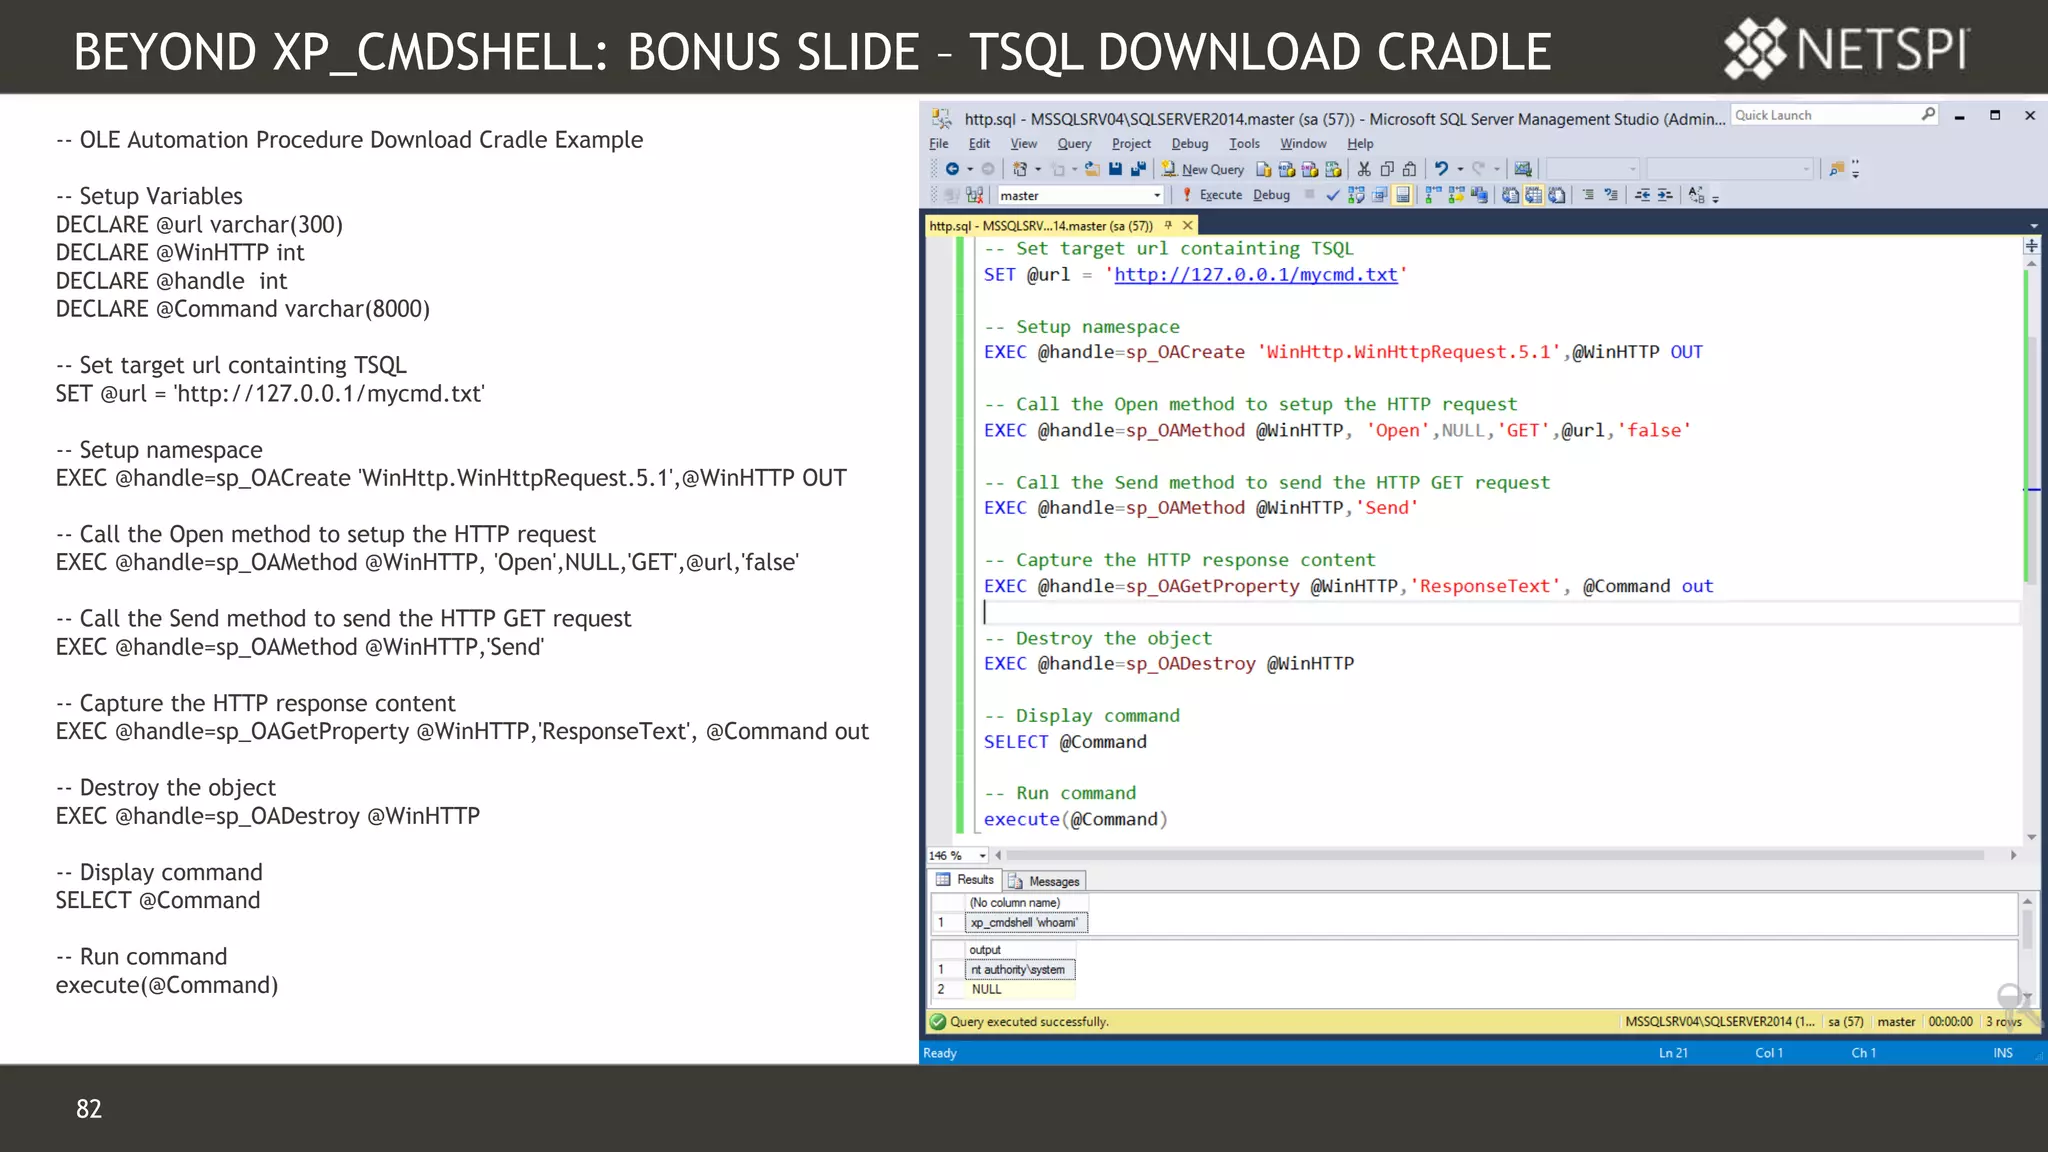2048x1152 pixels.
Task: Open Activity Monitor from the toolbar
Action: pos(1523,169)
